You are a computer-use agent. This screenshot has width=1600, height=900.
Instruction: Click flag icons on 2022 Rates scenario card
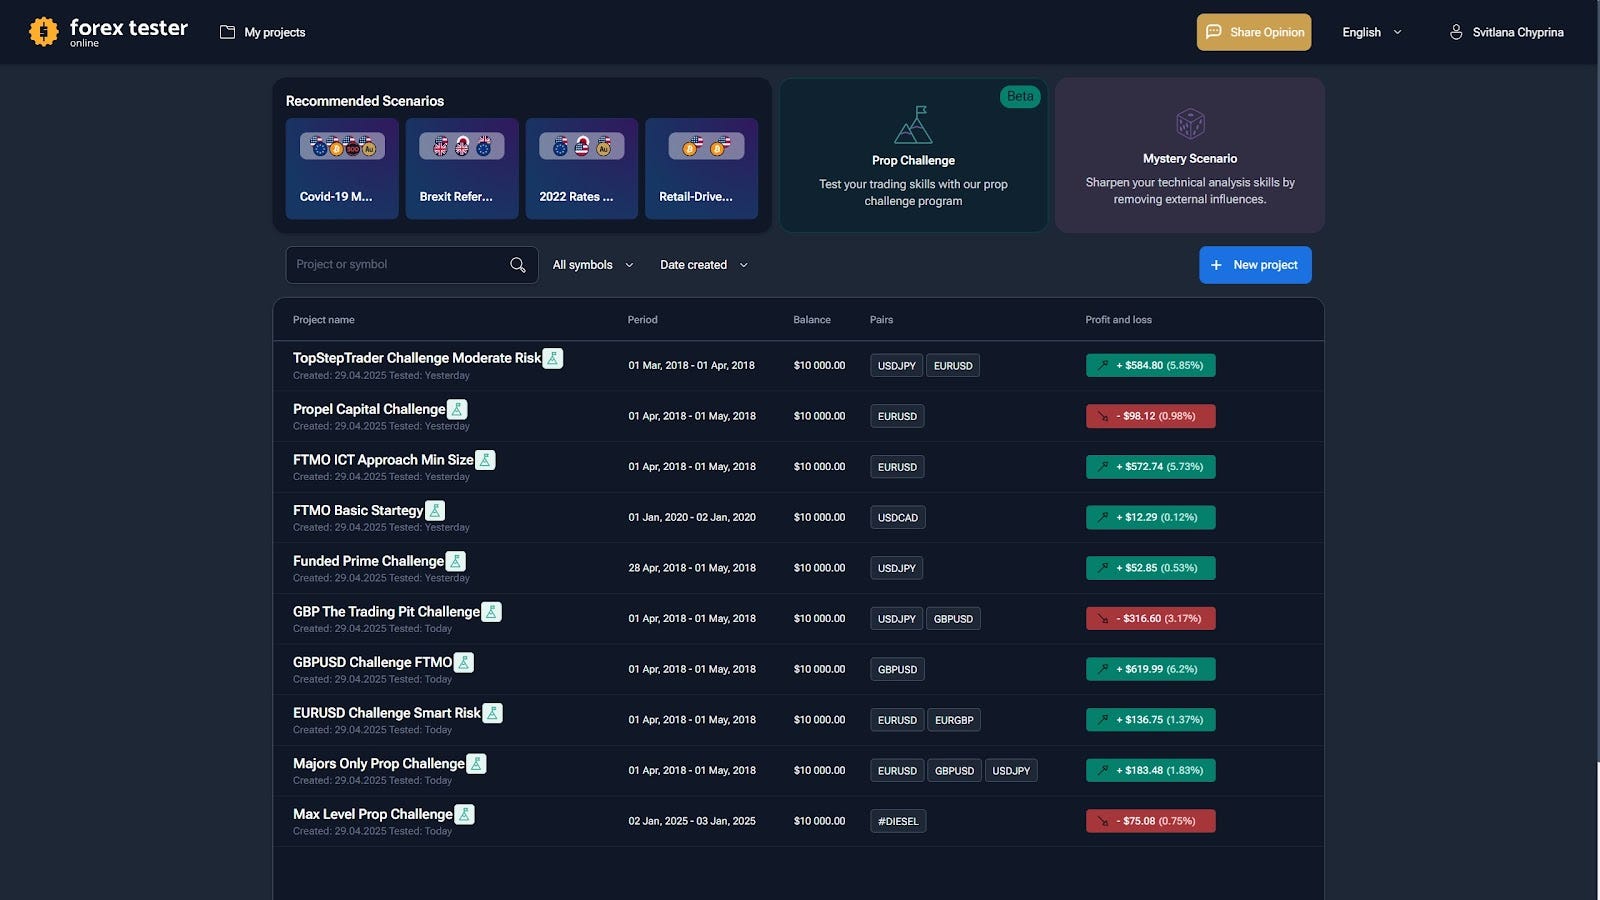coord(582,146)
